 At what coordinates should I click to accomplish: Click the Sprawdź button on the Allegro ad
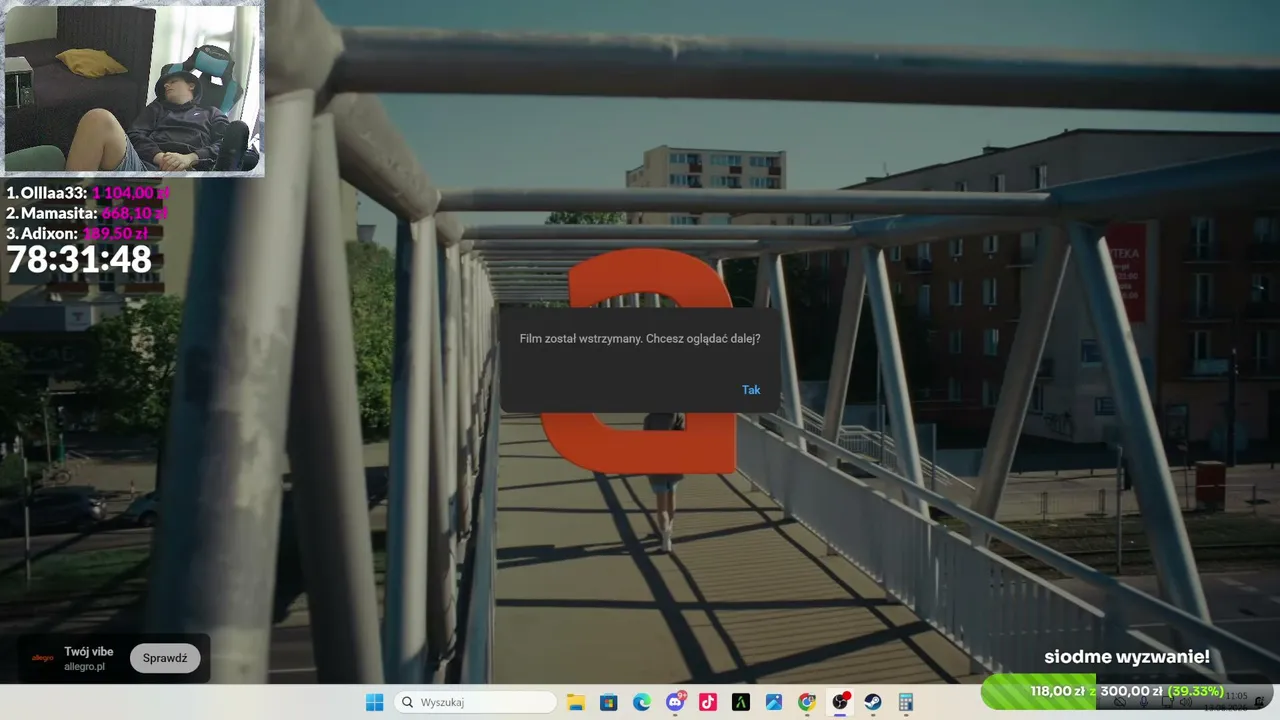pyautogui.click(x=165, y=658)
